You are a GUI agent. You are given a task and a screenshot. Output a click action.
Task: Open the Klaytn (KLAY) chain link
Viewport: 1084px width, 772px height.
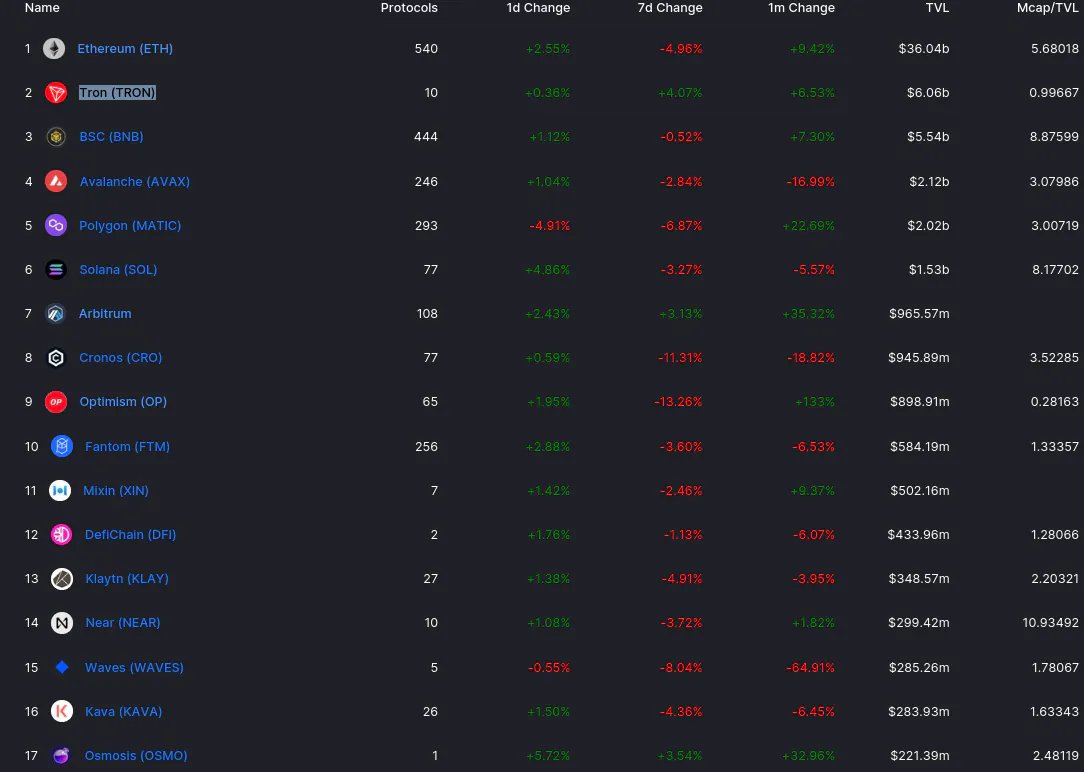coord(127,578)
